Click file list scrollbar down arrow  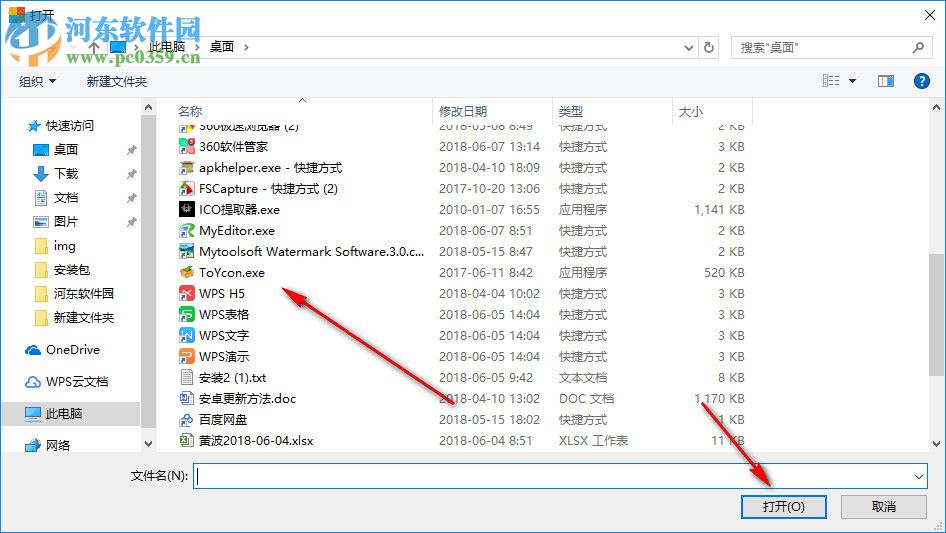tap(936, 444)
